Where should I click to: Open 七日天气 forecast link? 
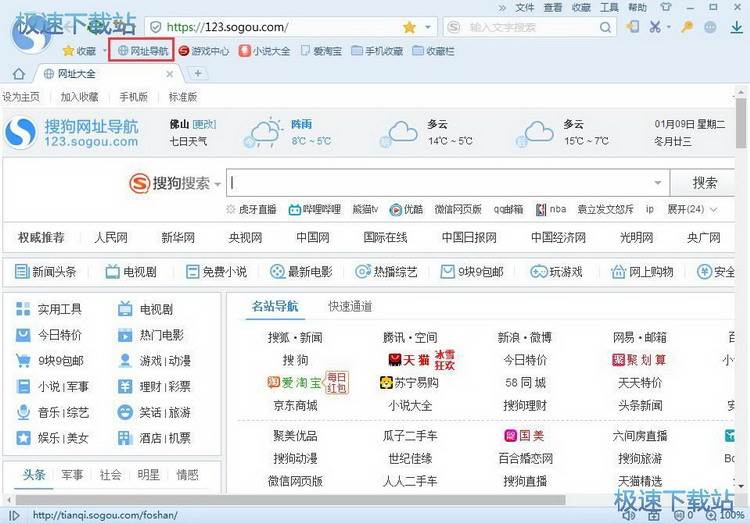(x=188, y=142)
